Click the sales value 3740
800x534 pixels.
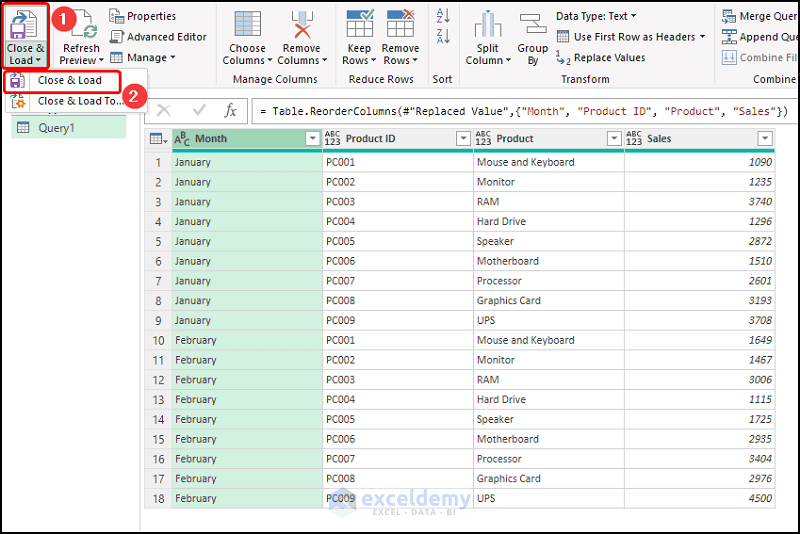pos(699,201)
